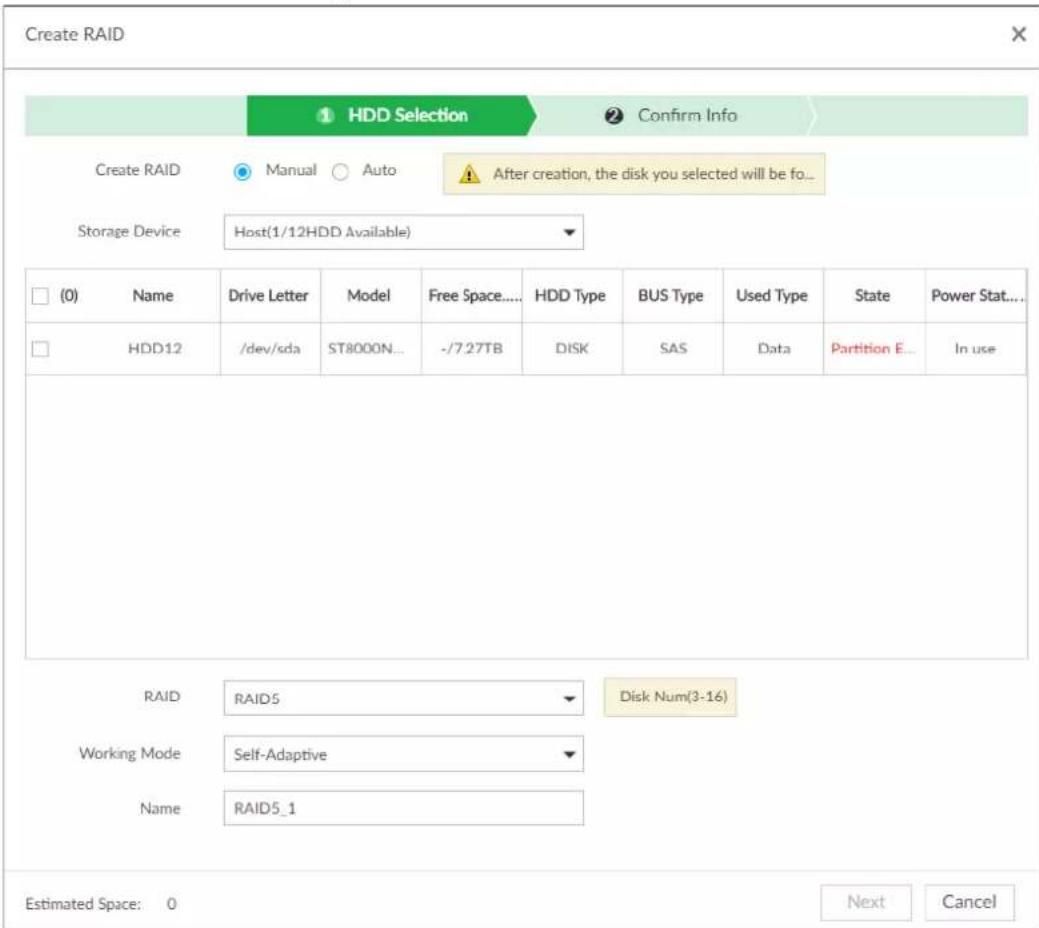The height and width of the screenshot is (928, 1039).
Task: Sort by the BUS Type column header
Action: (671, 296)
